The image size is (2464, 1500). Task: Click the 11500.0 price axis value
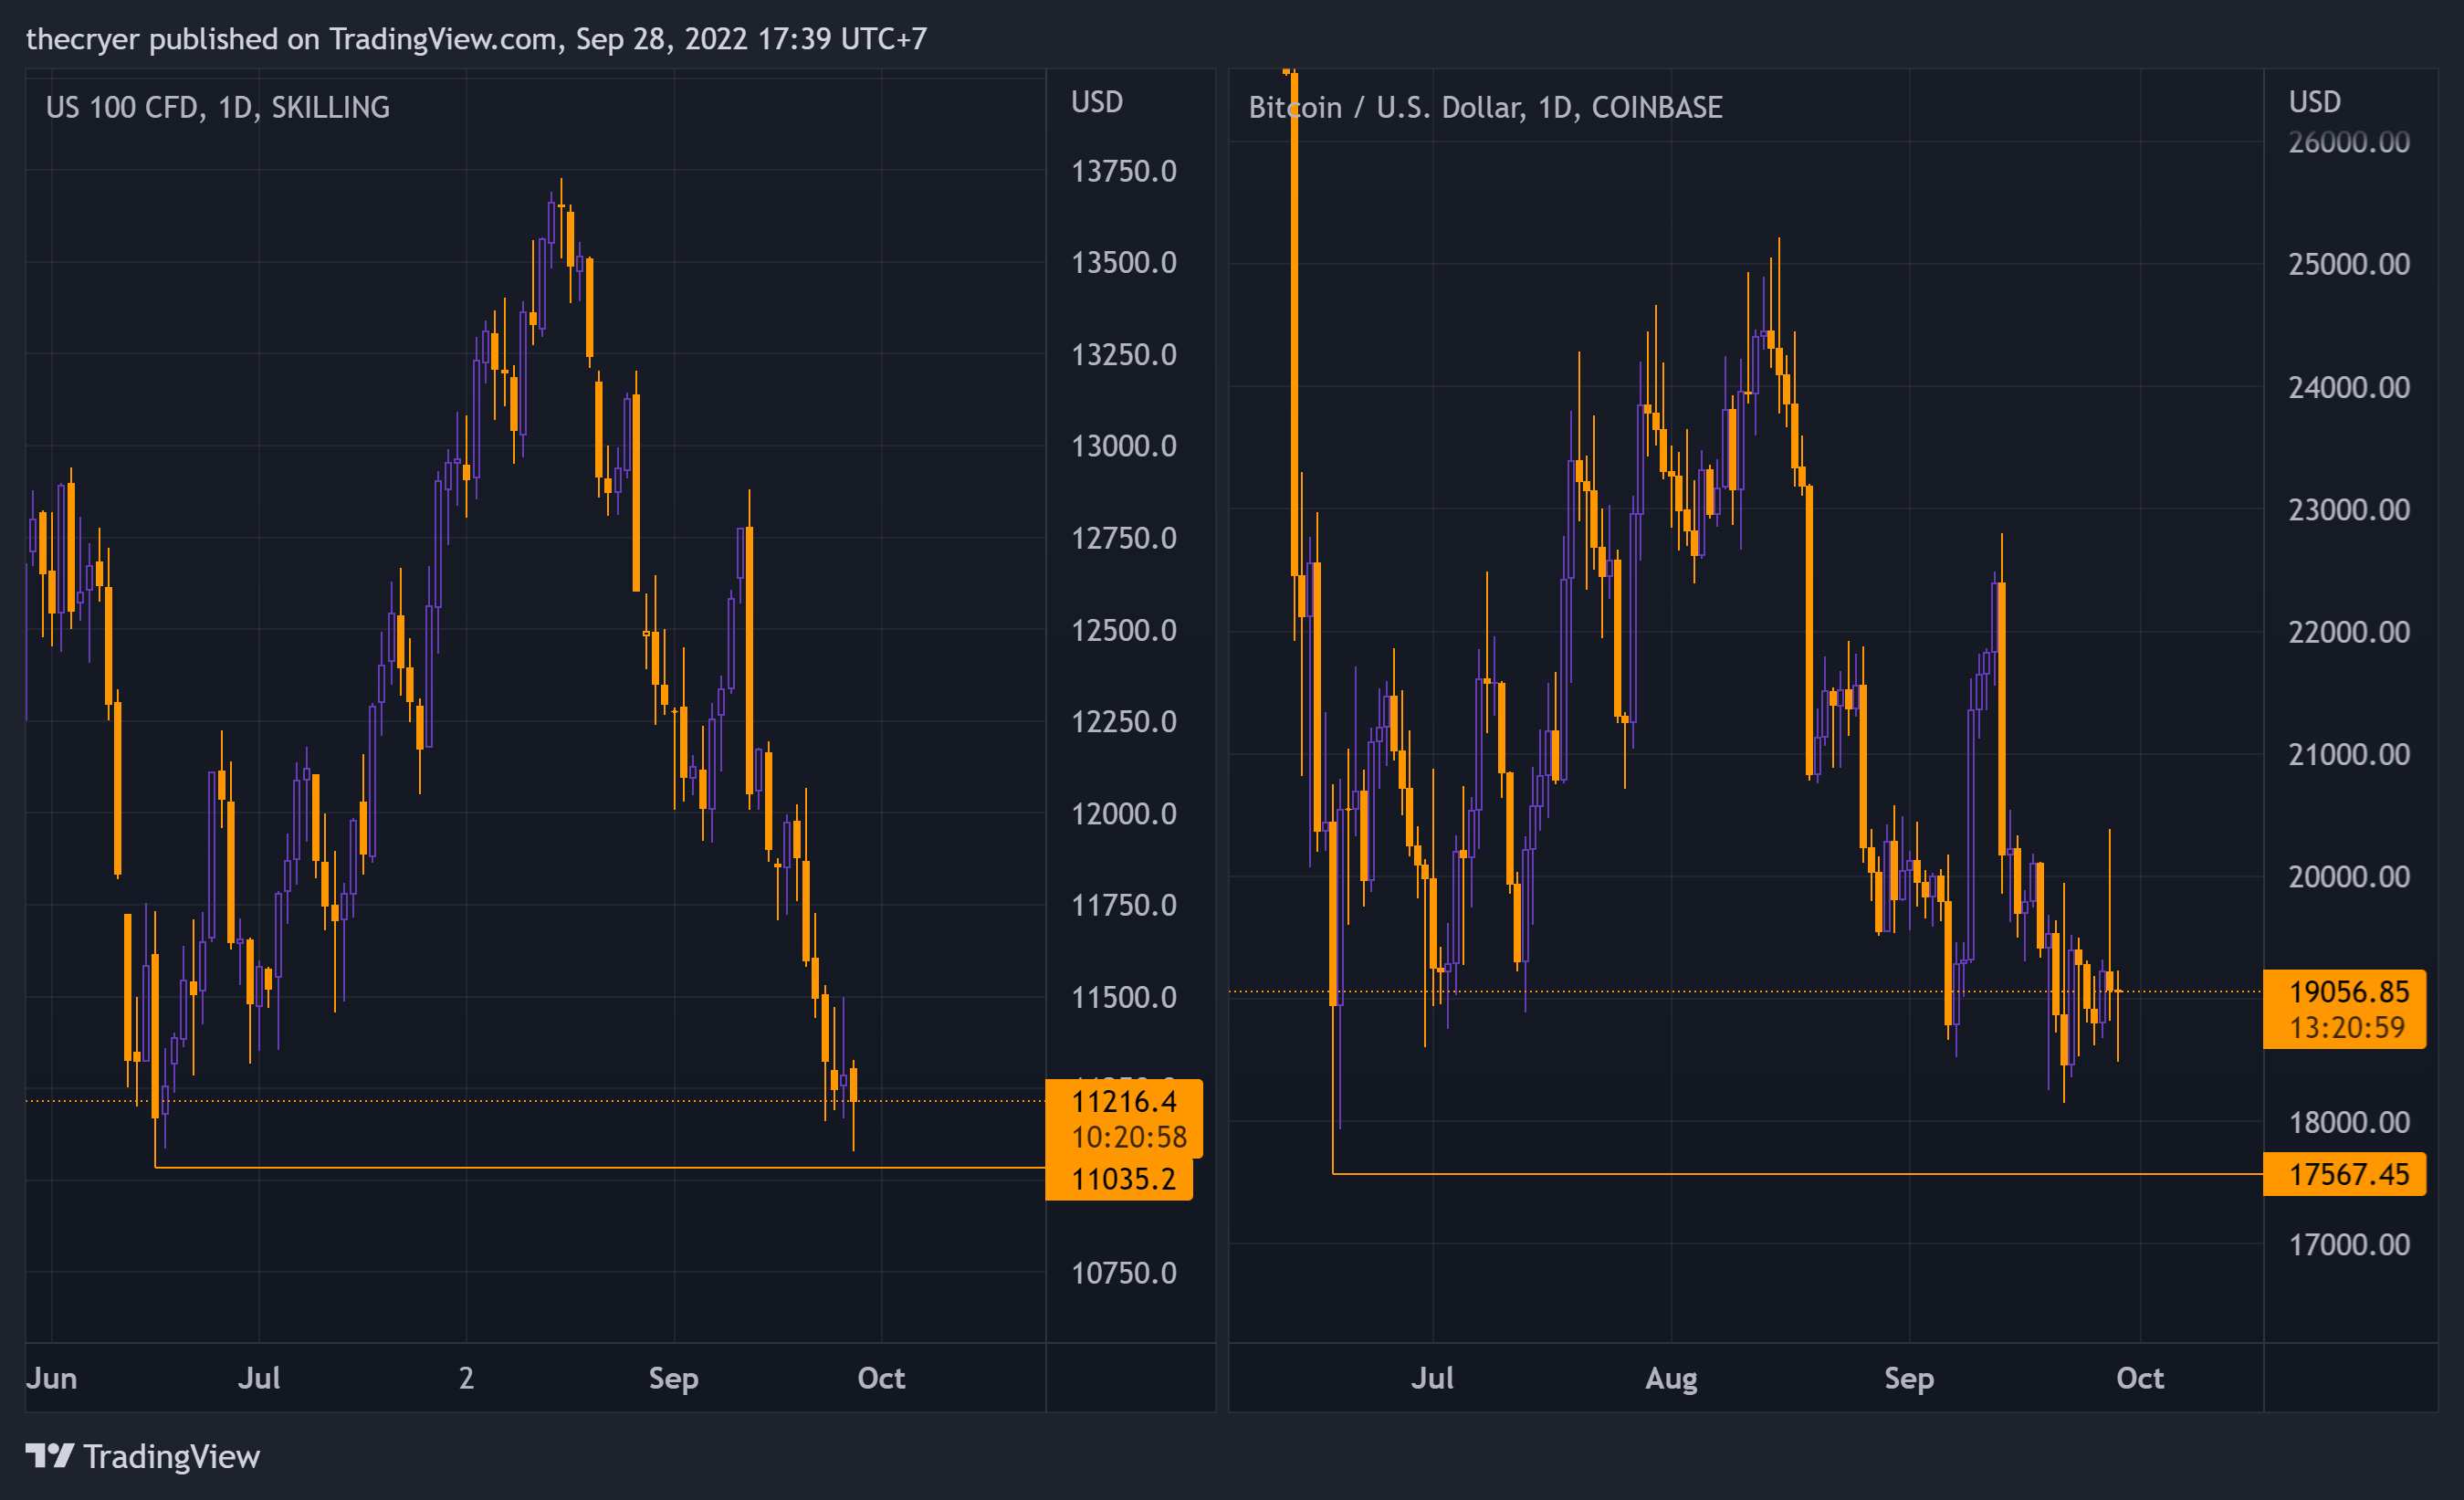[1124, 998]
